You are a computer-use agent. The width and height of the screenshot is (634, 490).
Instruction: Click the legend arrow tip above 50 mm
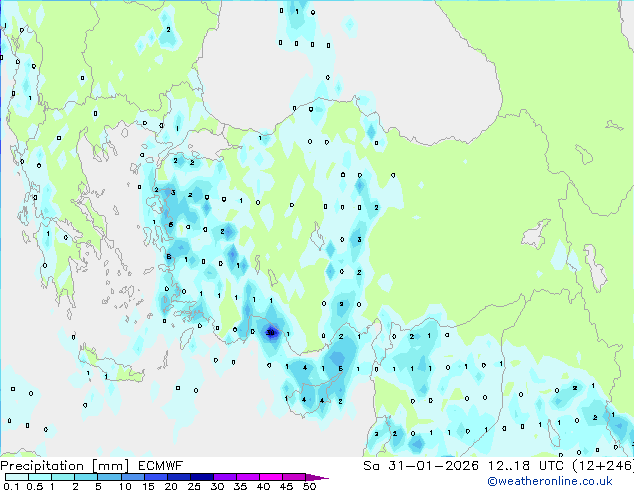pos(317,477)
